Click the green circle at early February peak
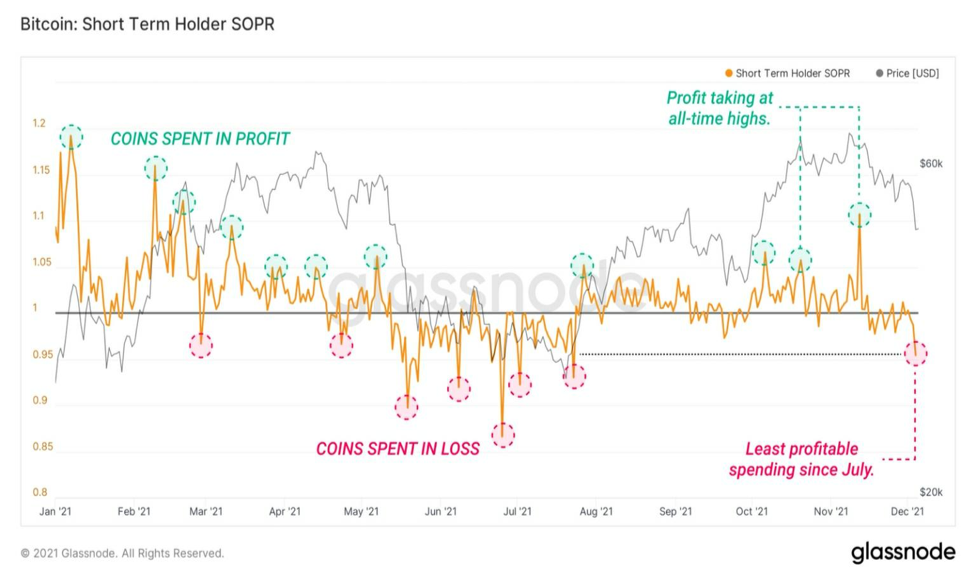The height and width of the screenshot is (579, 974). tap(155, 168)
